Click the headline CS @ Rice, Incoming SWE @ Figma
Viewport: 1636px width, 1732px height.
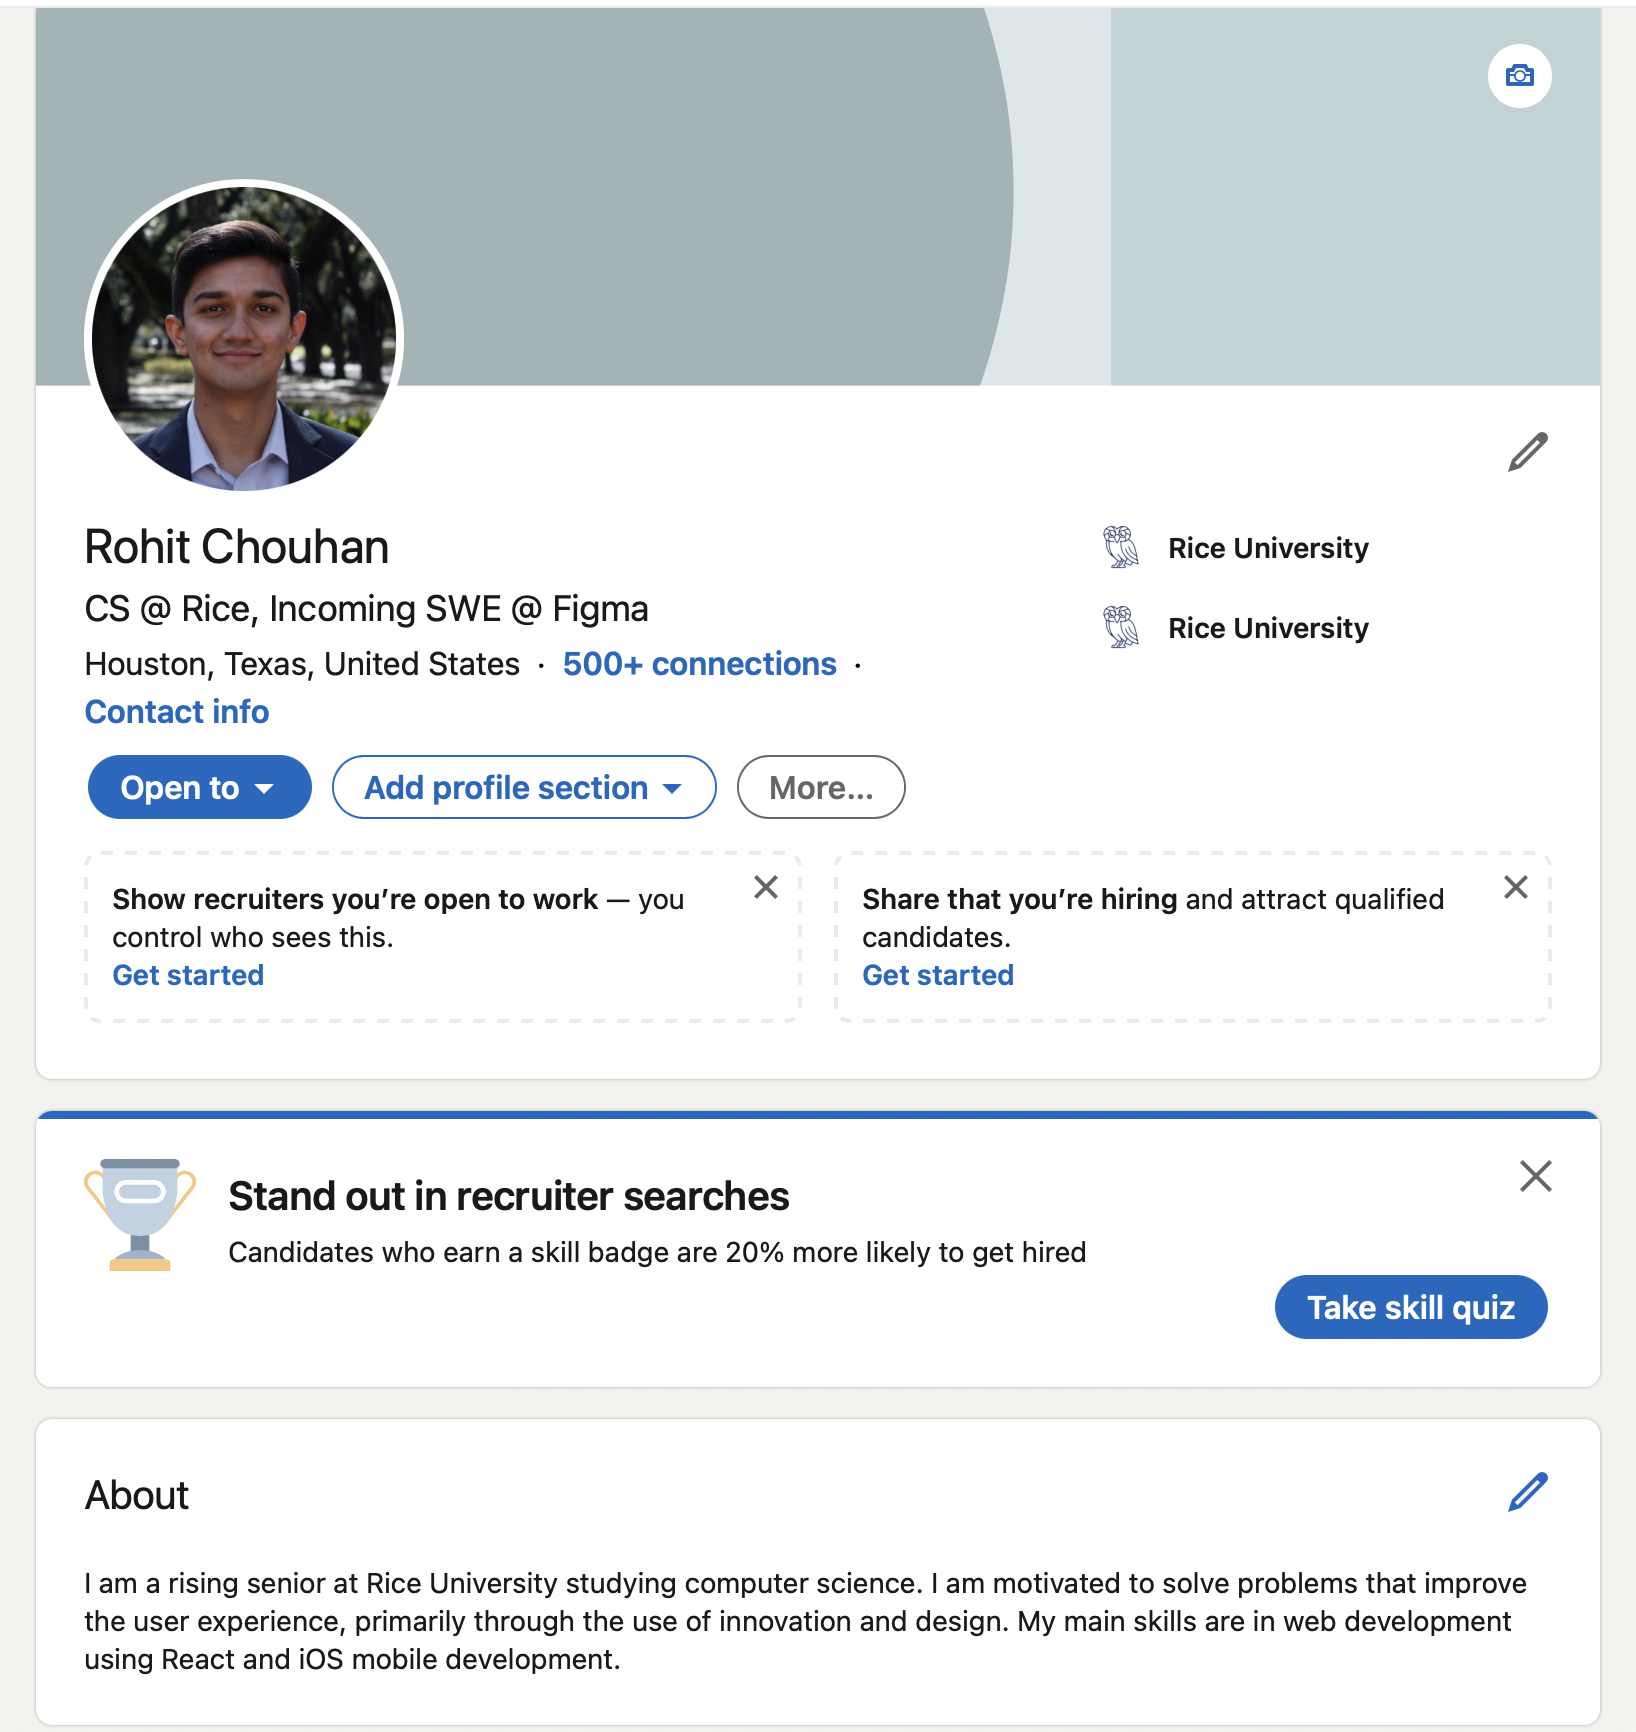(x=367, y=609)
